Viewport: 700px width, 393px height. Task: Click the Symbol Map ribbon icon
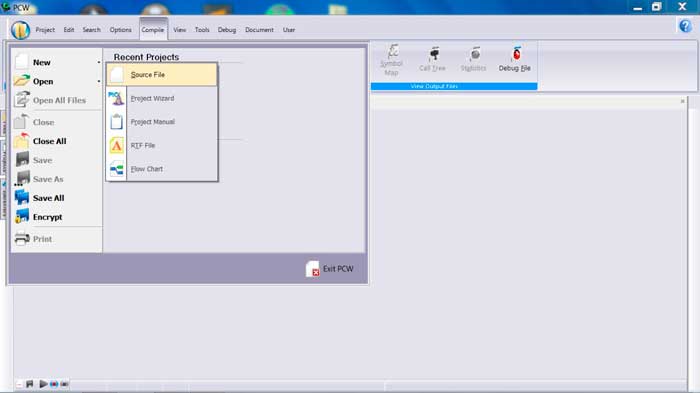coord(393,51)
